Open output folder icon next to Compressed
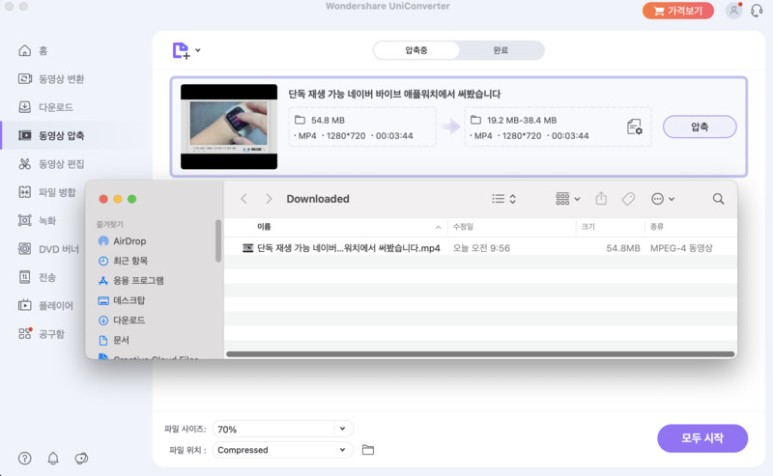Image resolution: width=773 pixels, height=476 pixels. click(x=368, y=450)
